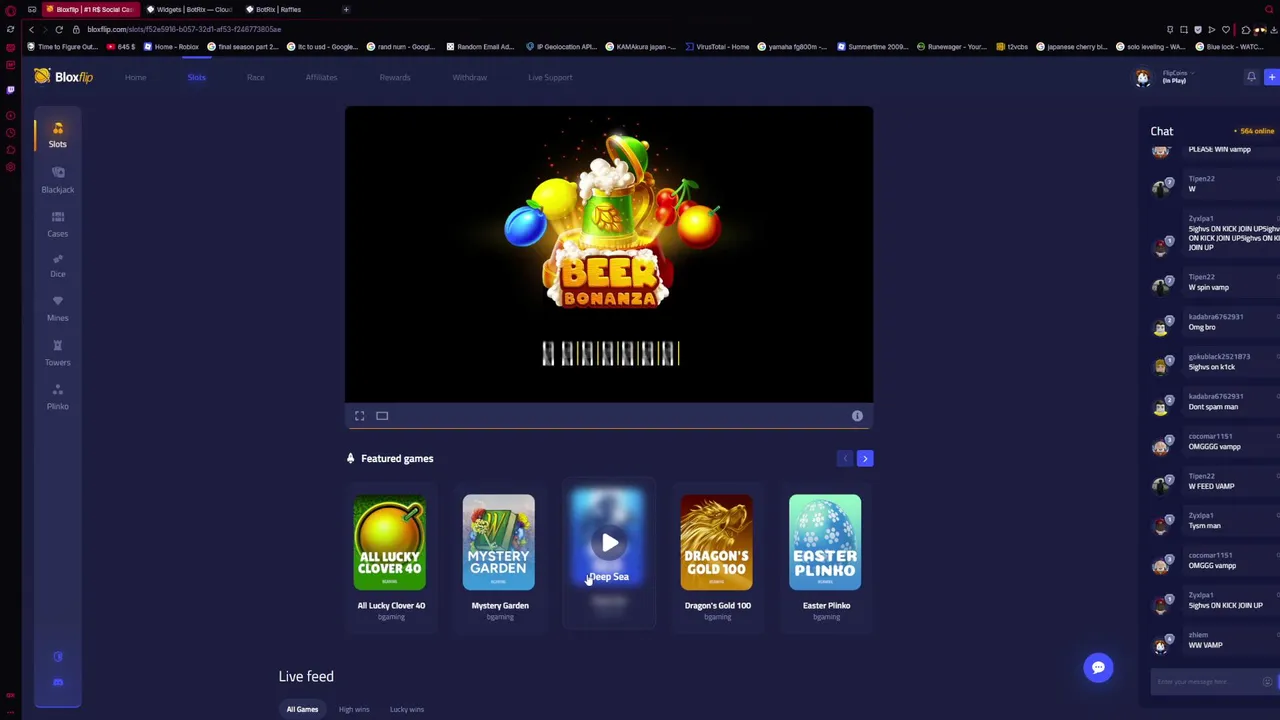The width and height of the screenshot is (1280, 720).
Task: Open the Race page
Action: (x=256, y=77)
